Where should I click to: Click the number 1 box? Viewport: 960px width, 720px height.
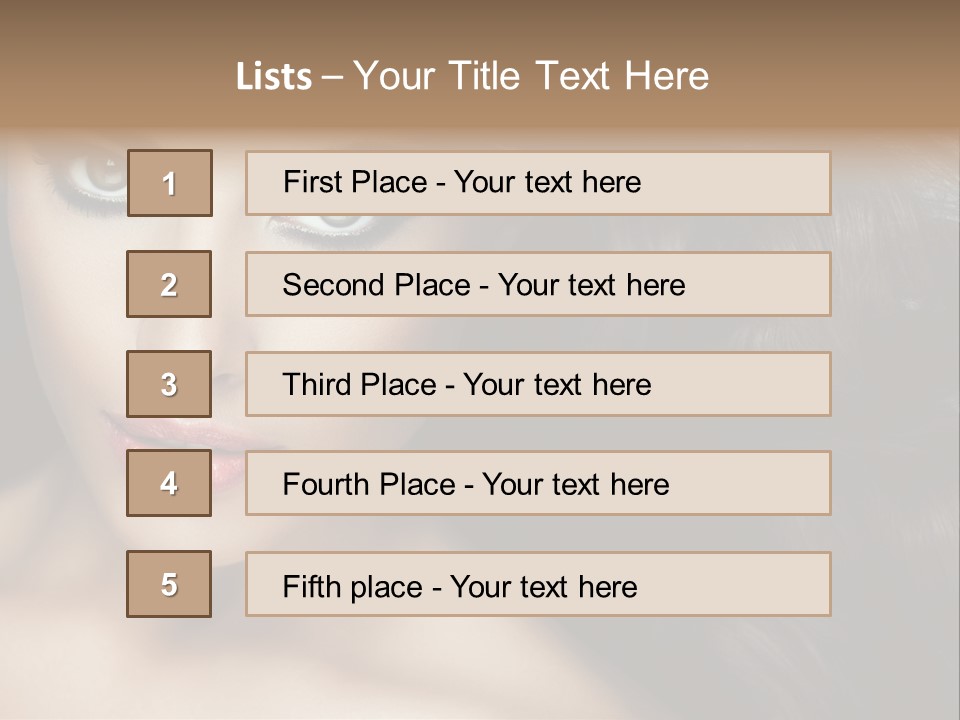click(x=170, y=183)
